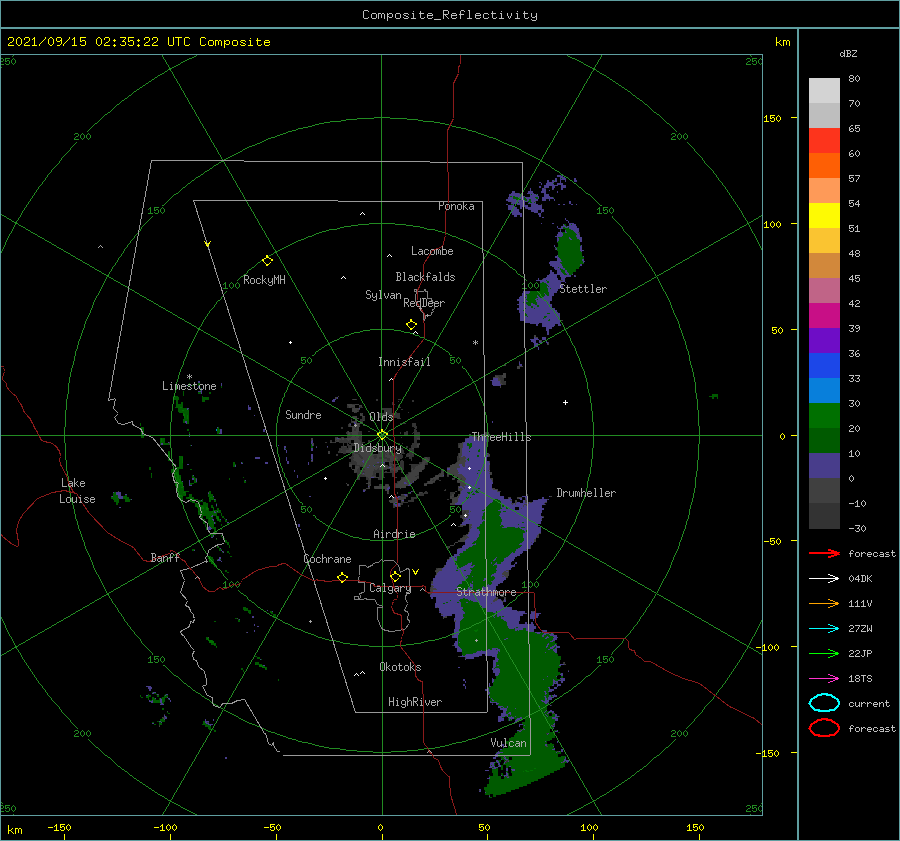Click the ThreeHills label
The height and width of the screenshot is (841, 900).
501,437
